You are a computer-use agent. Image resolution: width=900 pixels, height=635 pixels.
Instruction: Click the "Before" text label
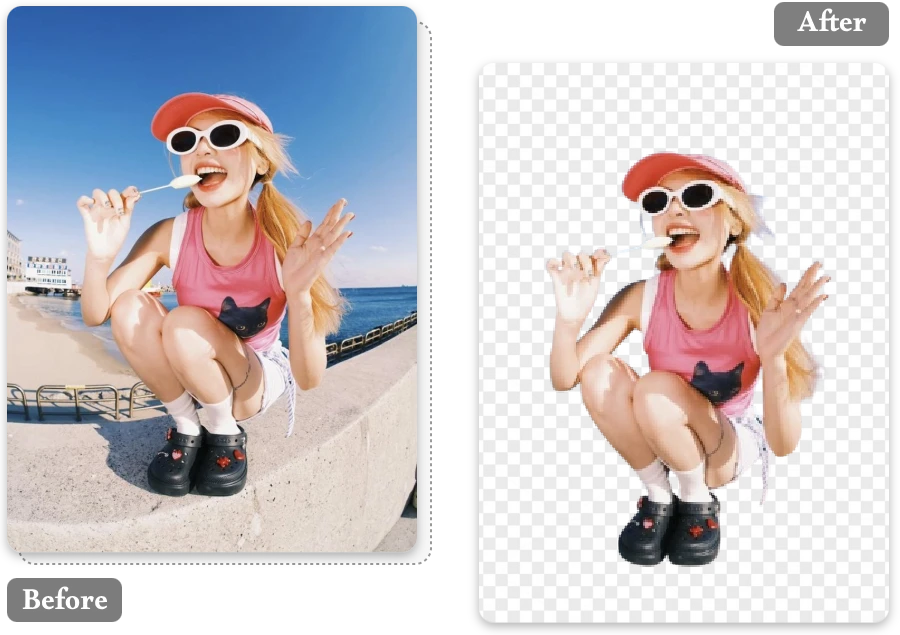pyautogui.click(x=65, y=599)
